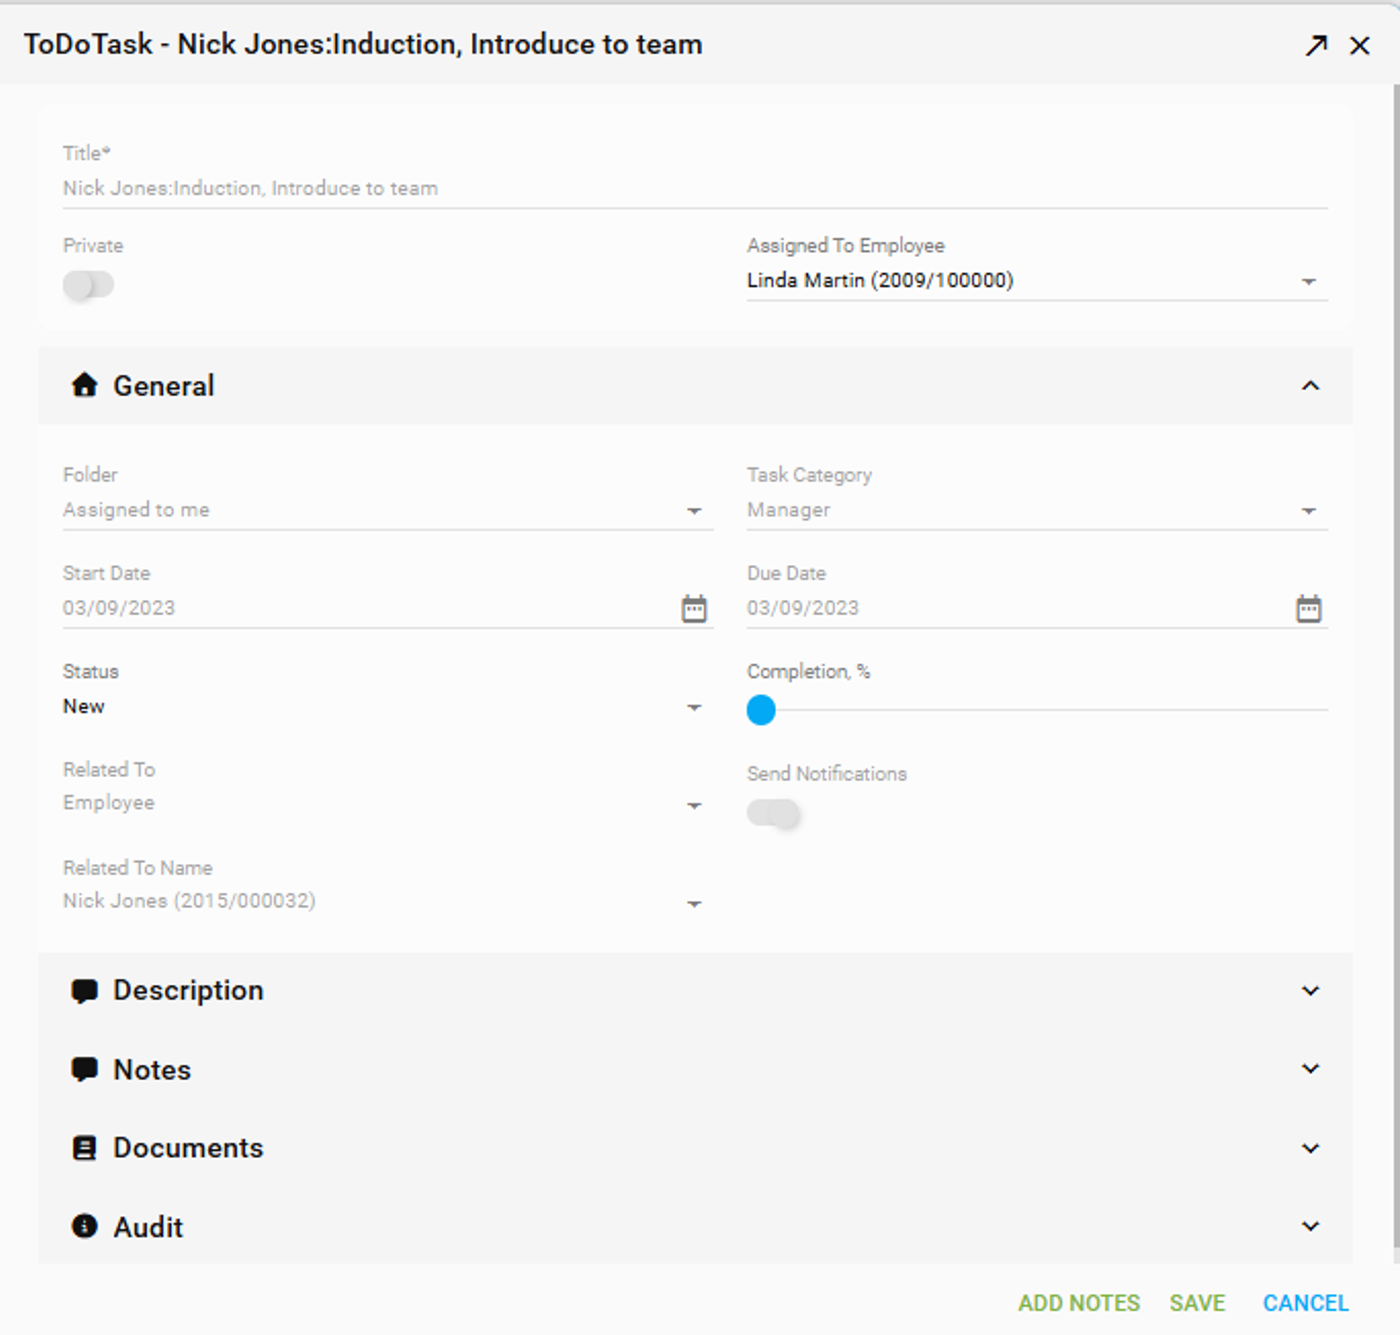Click the General section heading
1400x1335 pixels.
[x=164, y=386]
